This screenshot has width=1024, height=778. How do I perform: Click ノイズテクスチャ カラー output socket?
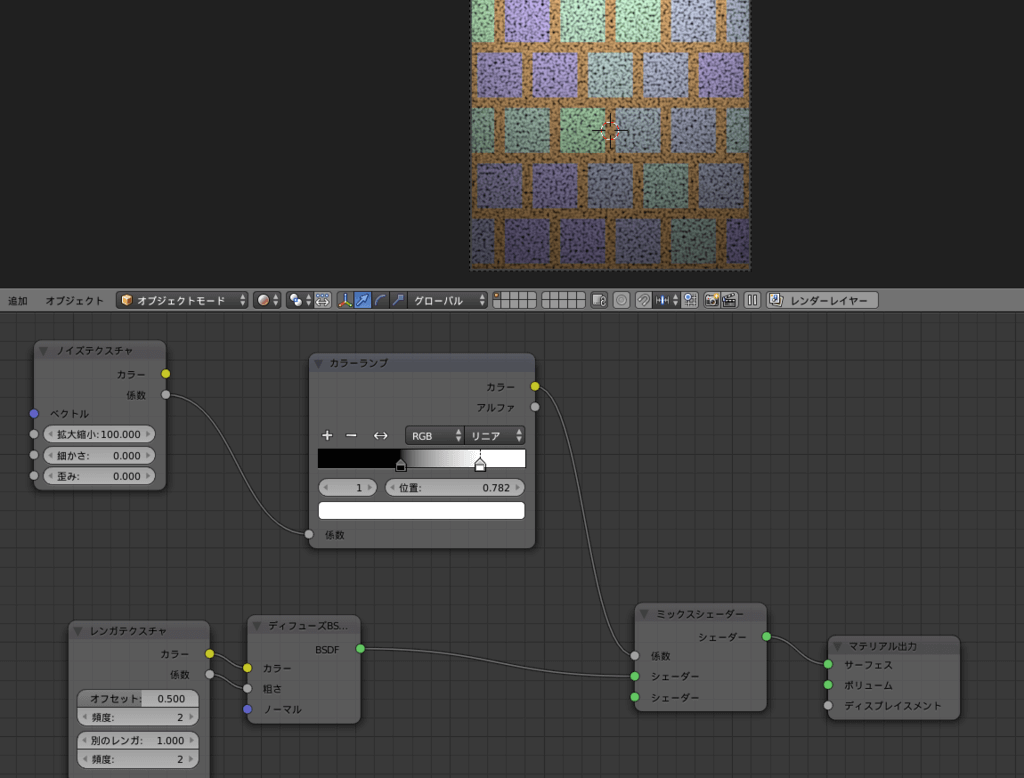(x=166, y=374)
